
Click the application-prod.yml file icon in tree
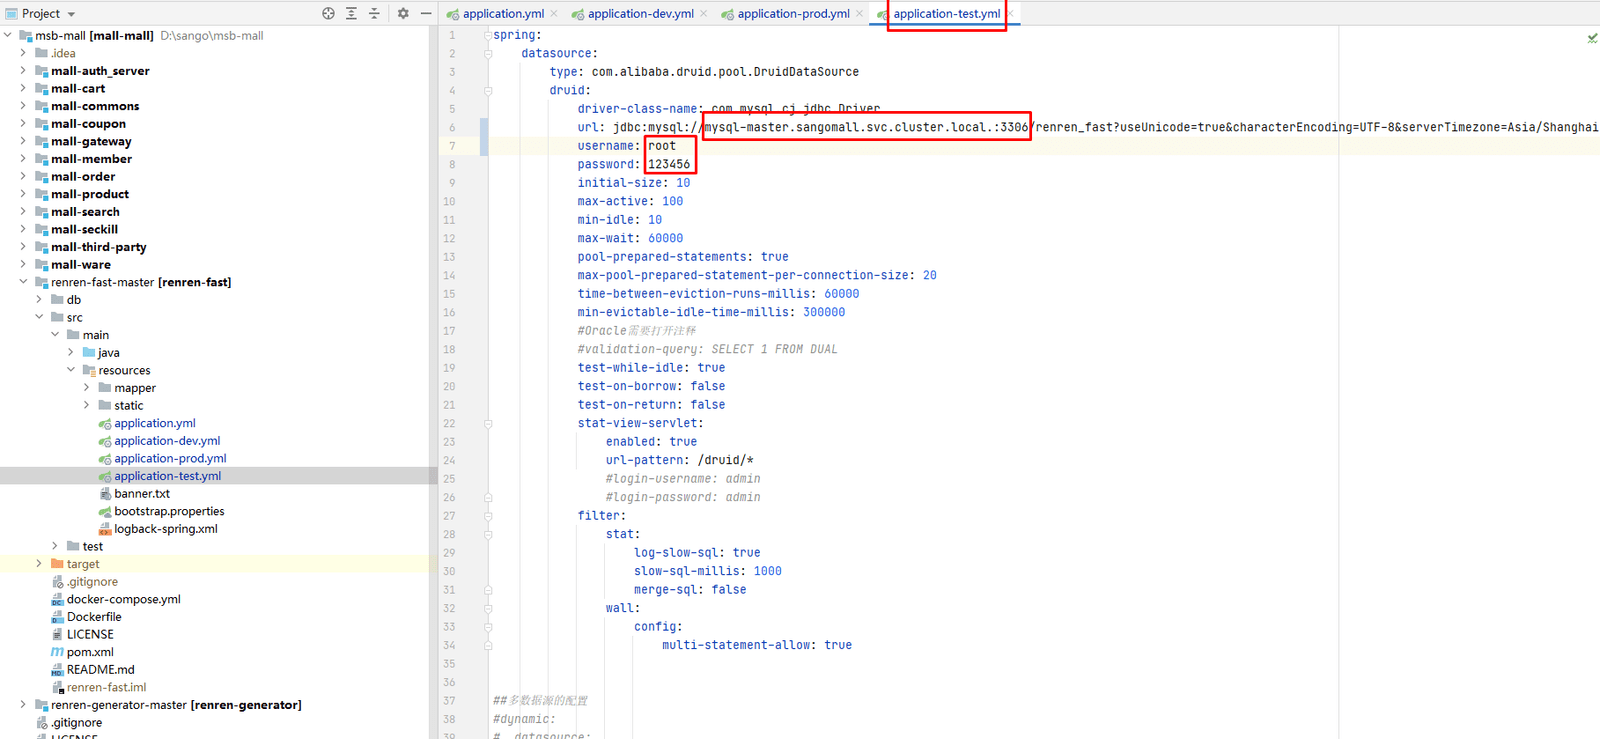coord(105,459)
